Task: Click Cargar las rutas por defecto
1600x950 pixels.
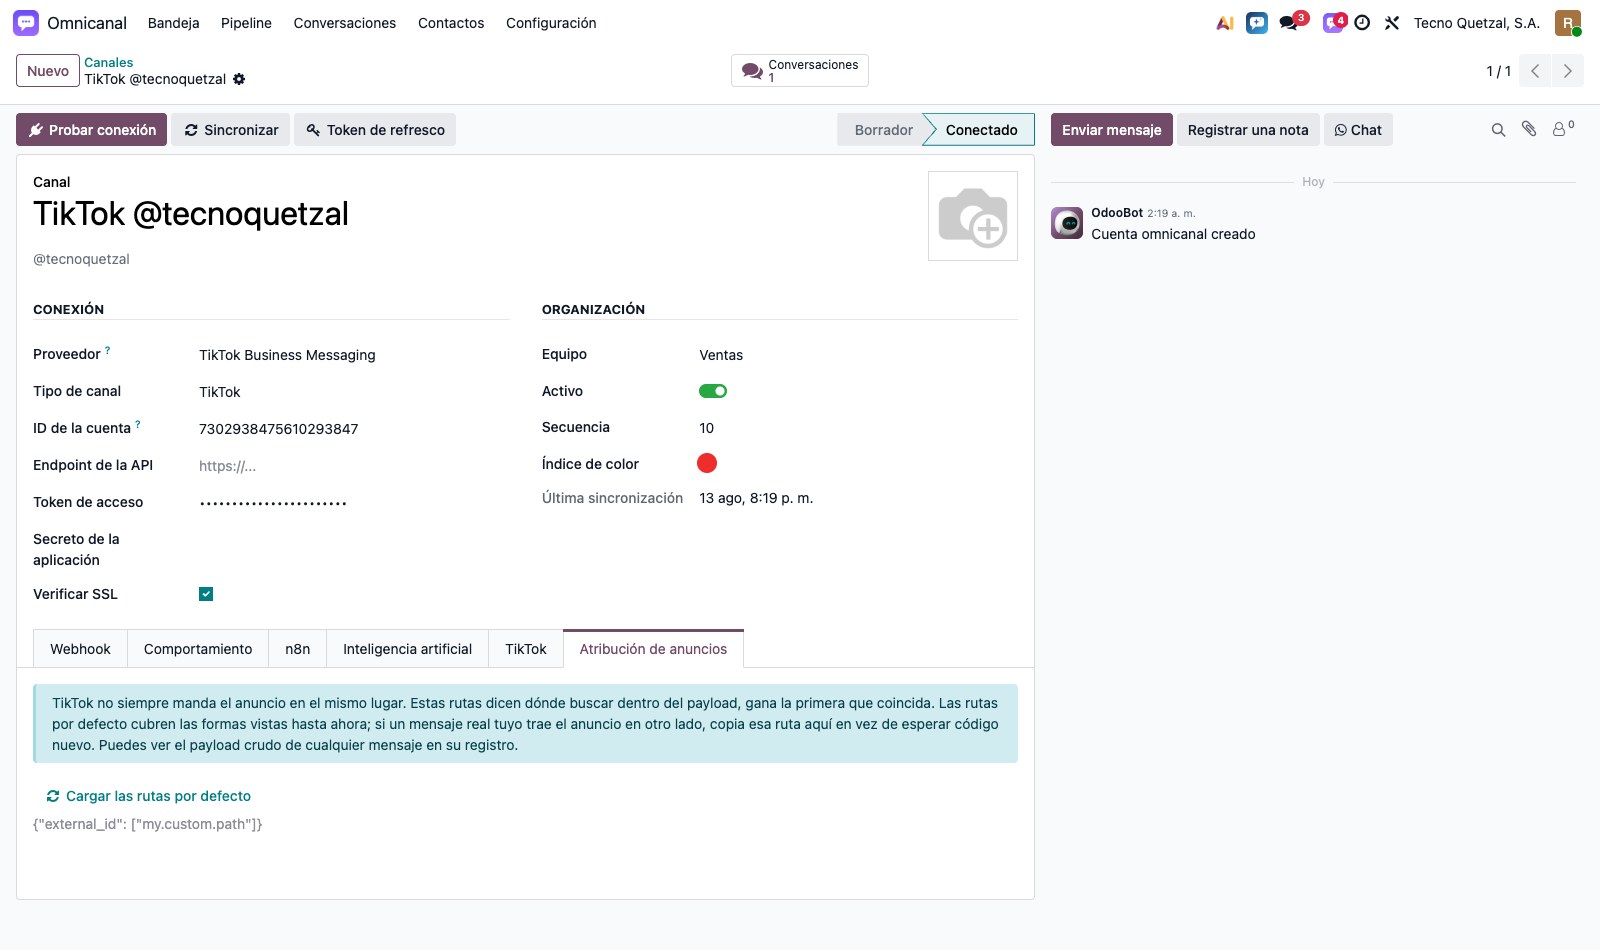Action: 149,796
